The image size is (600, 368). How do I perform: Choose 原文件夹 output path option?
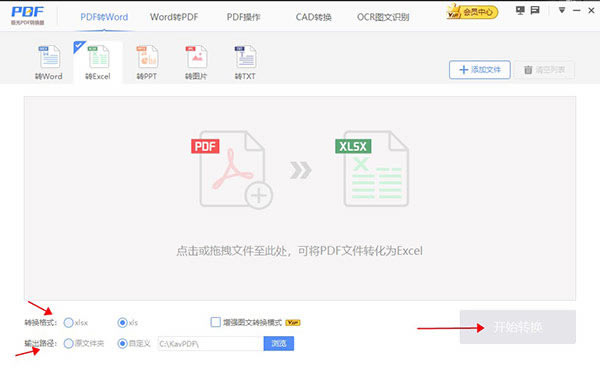tap(68, 344)
